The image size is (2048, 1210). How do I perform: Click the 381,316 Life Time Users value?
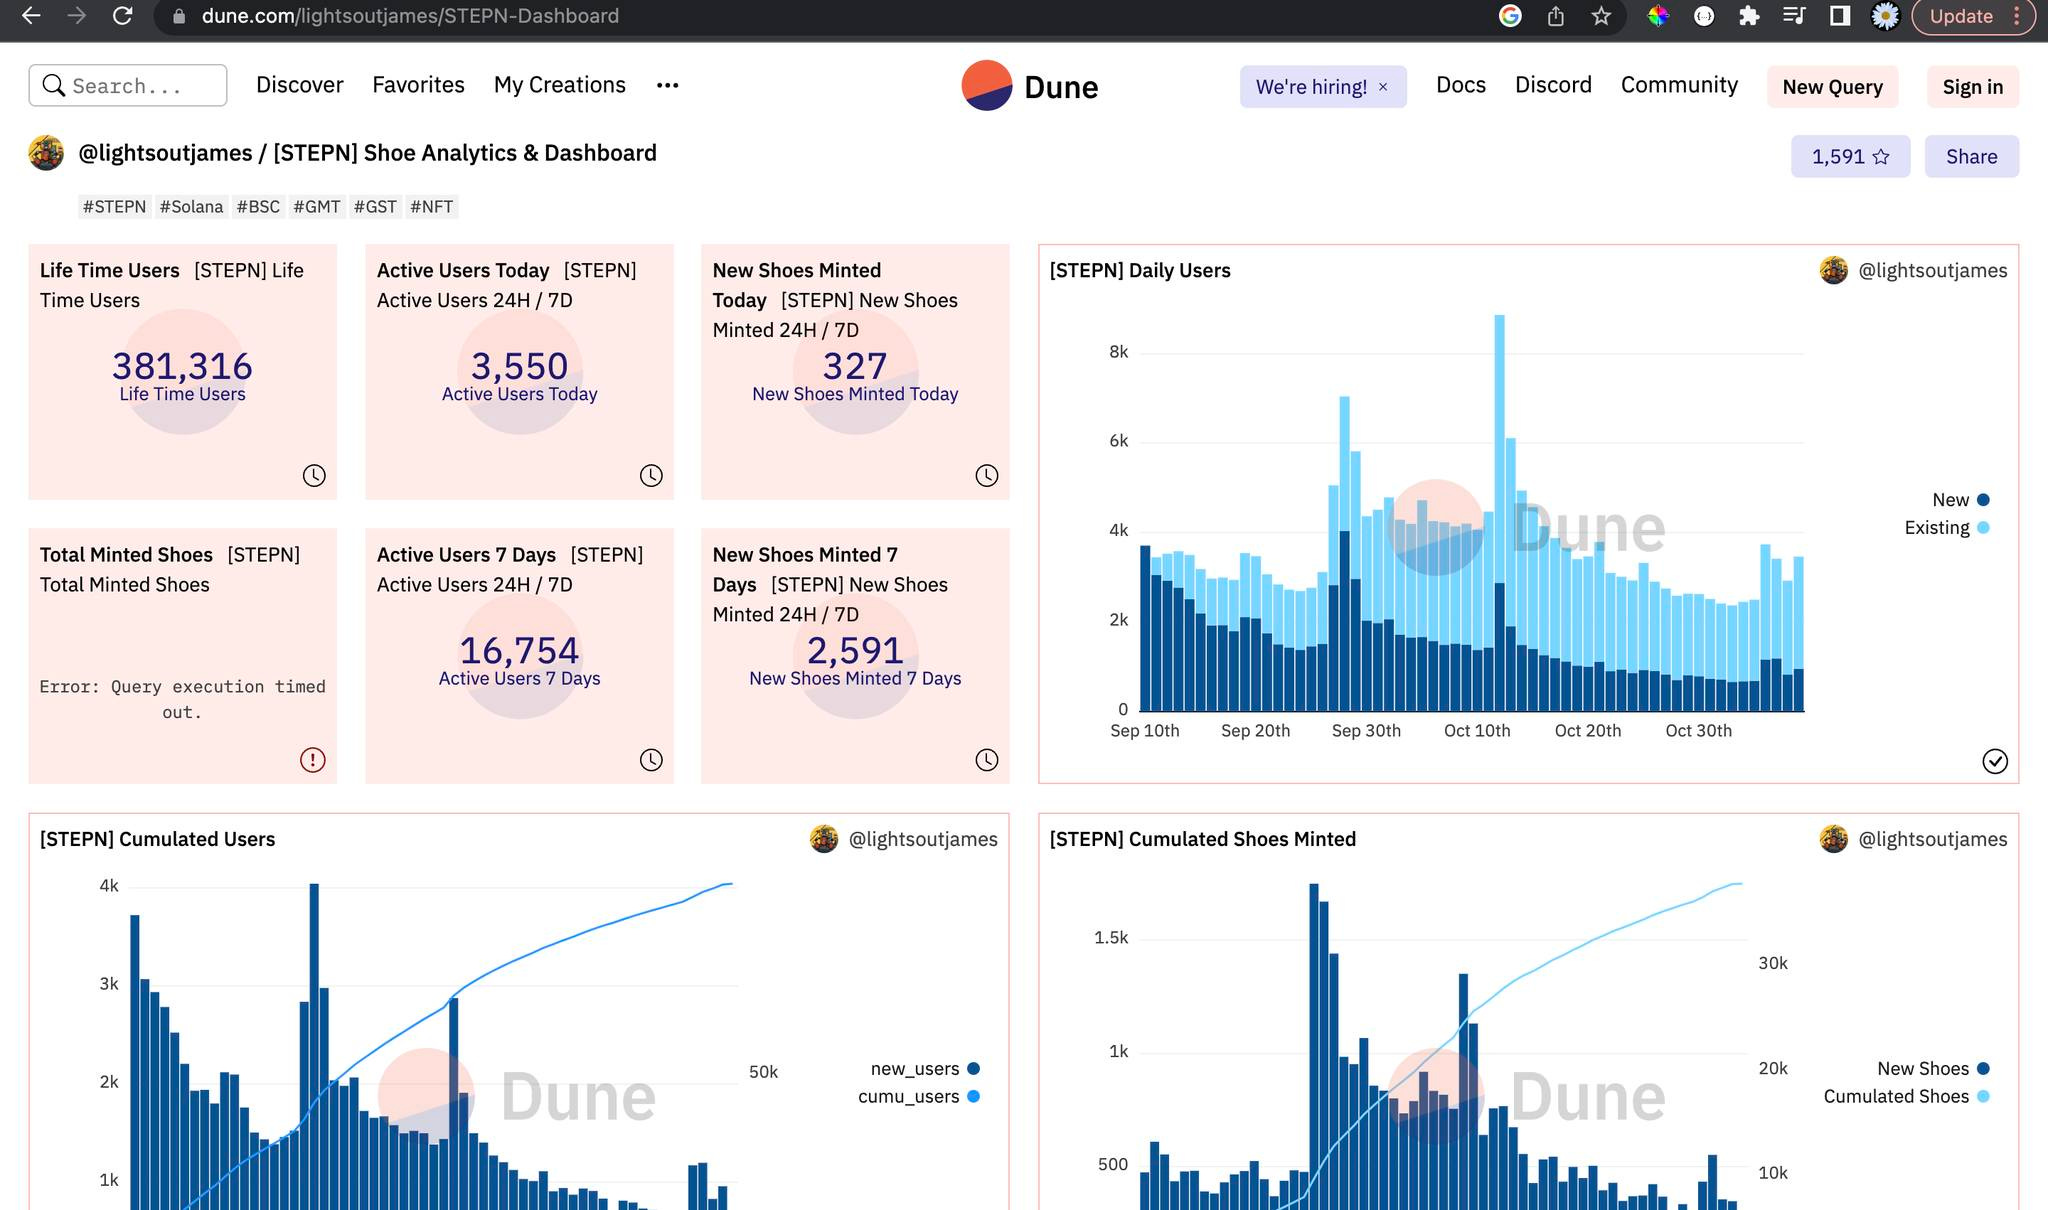(x=182, y=366)
